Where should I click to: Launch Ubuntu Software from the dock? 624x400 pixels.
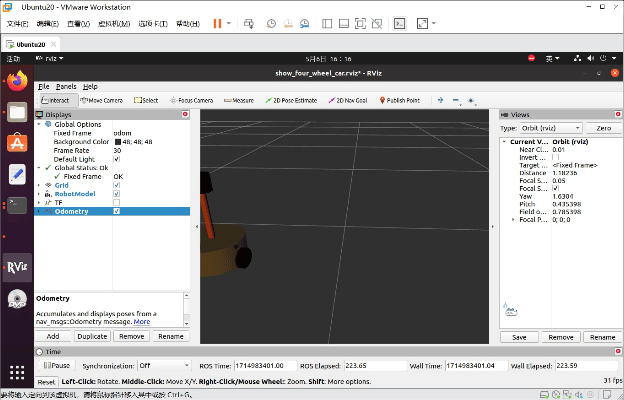[x=17, y=143]
